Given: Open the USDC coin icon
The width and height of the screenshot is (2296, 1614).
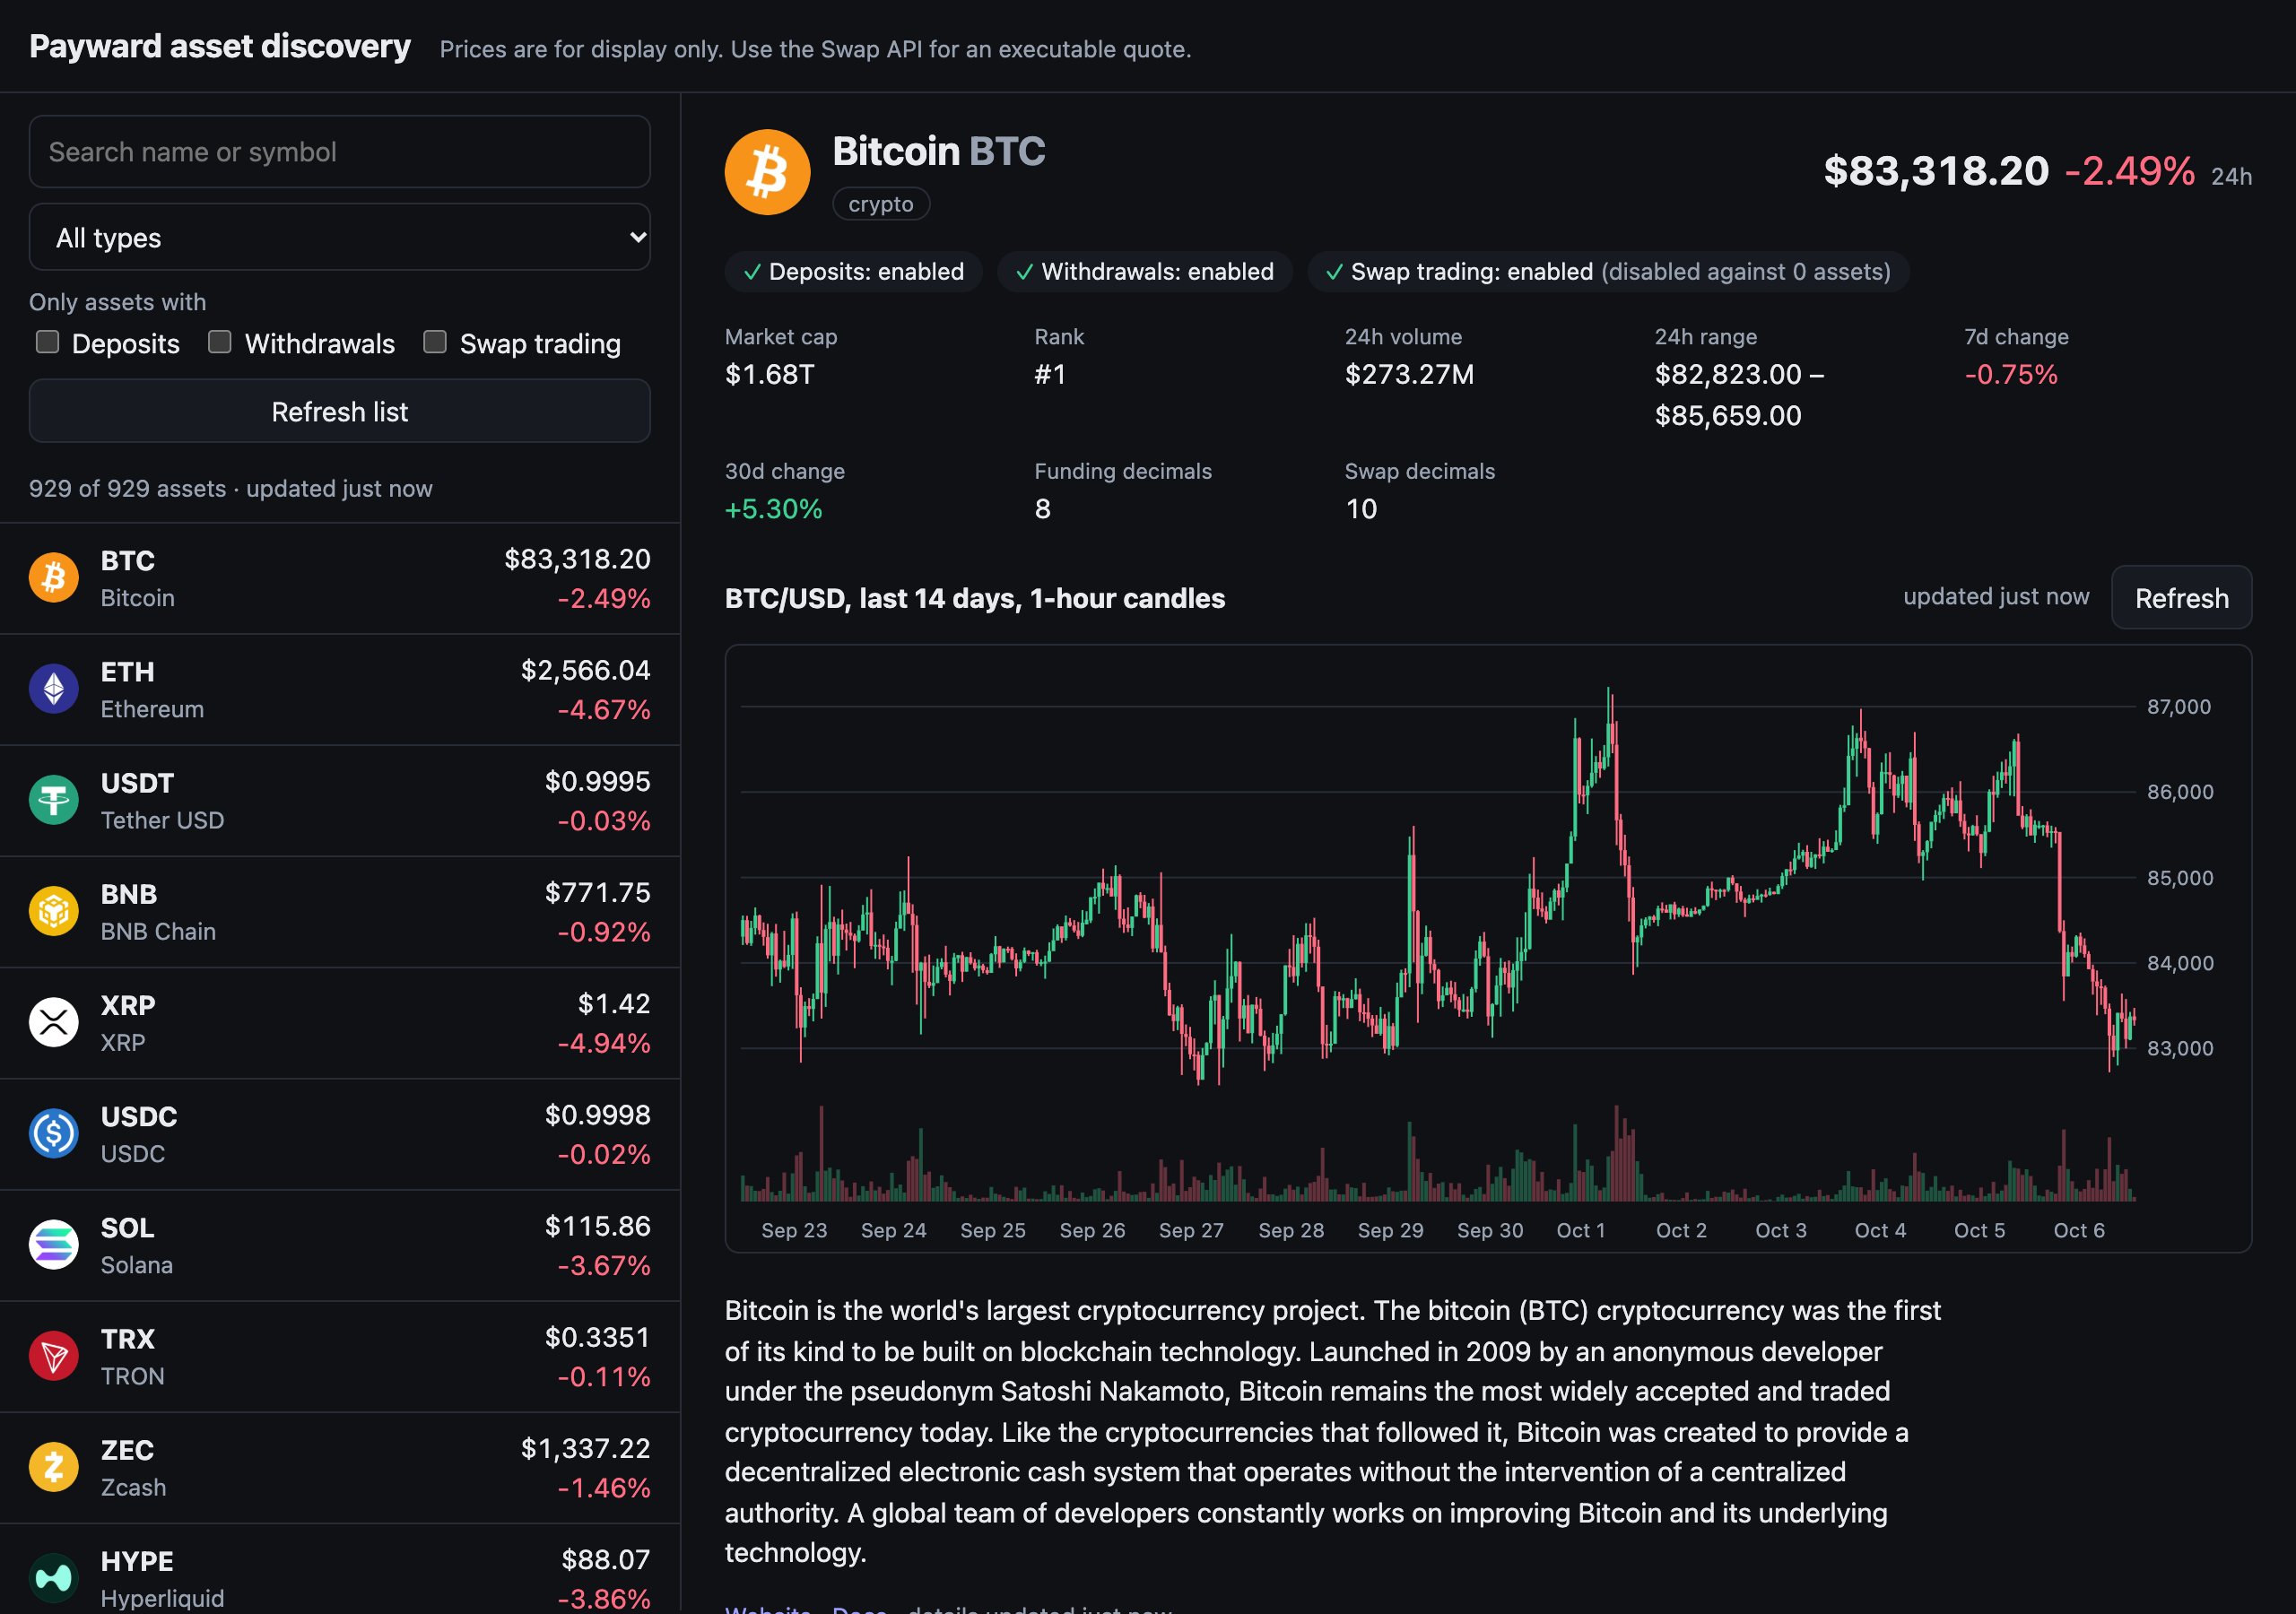Looking at the screenshot, I should click(x=54, y=1133).
